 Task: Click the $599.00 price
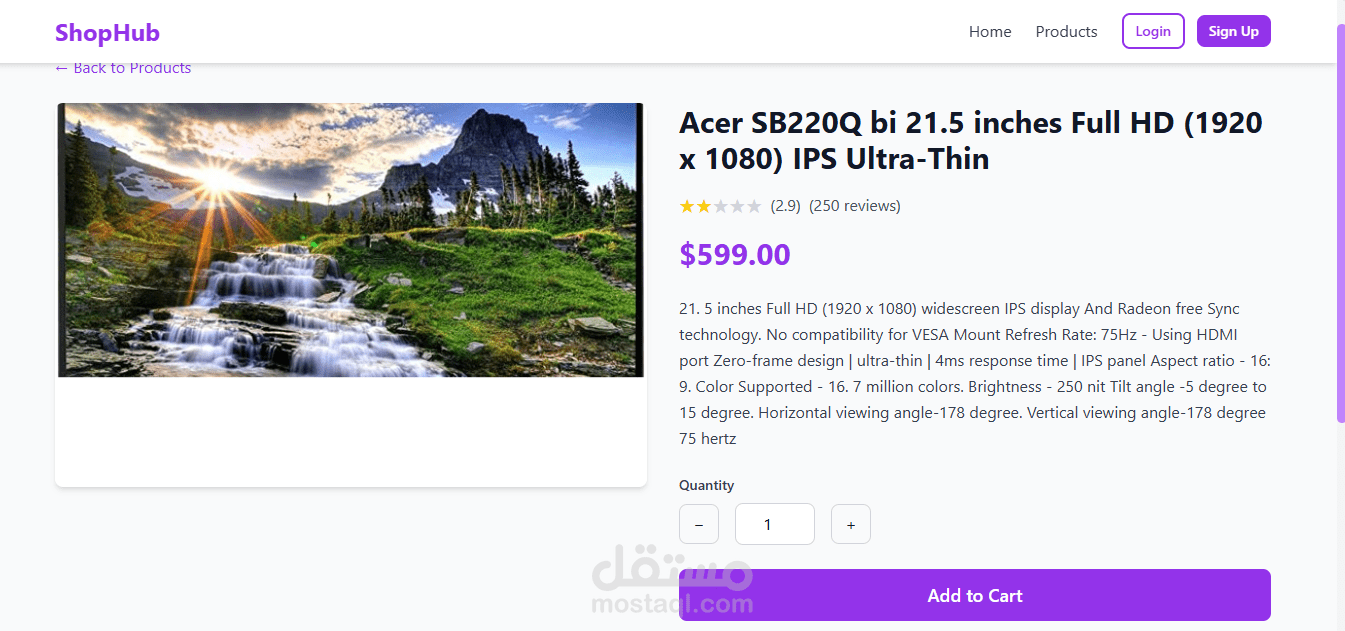(735, 255)
